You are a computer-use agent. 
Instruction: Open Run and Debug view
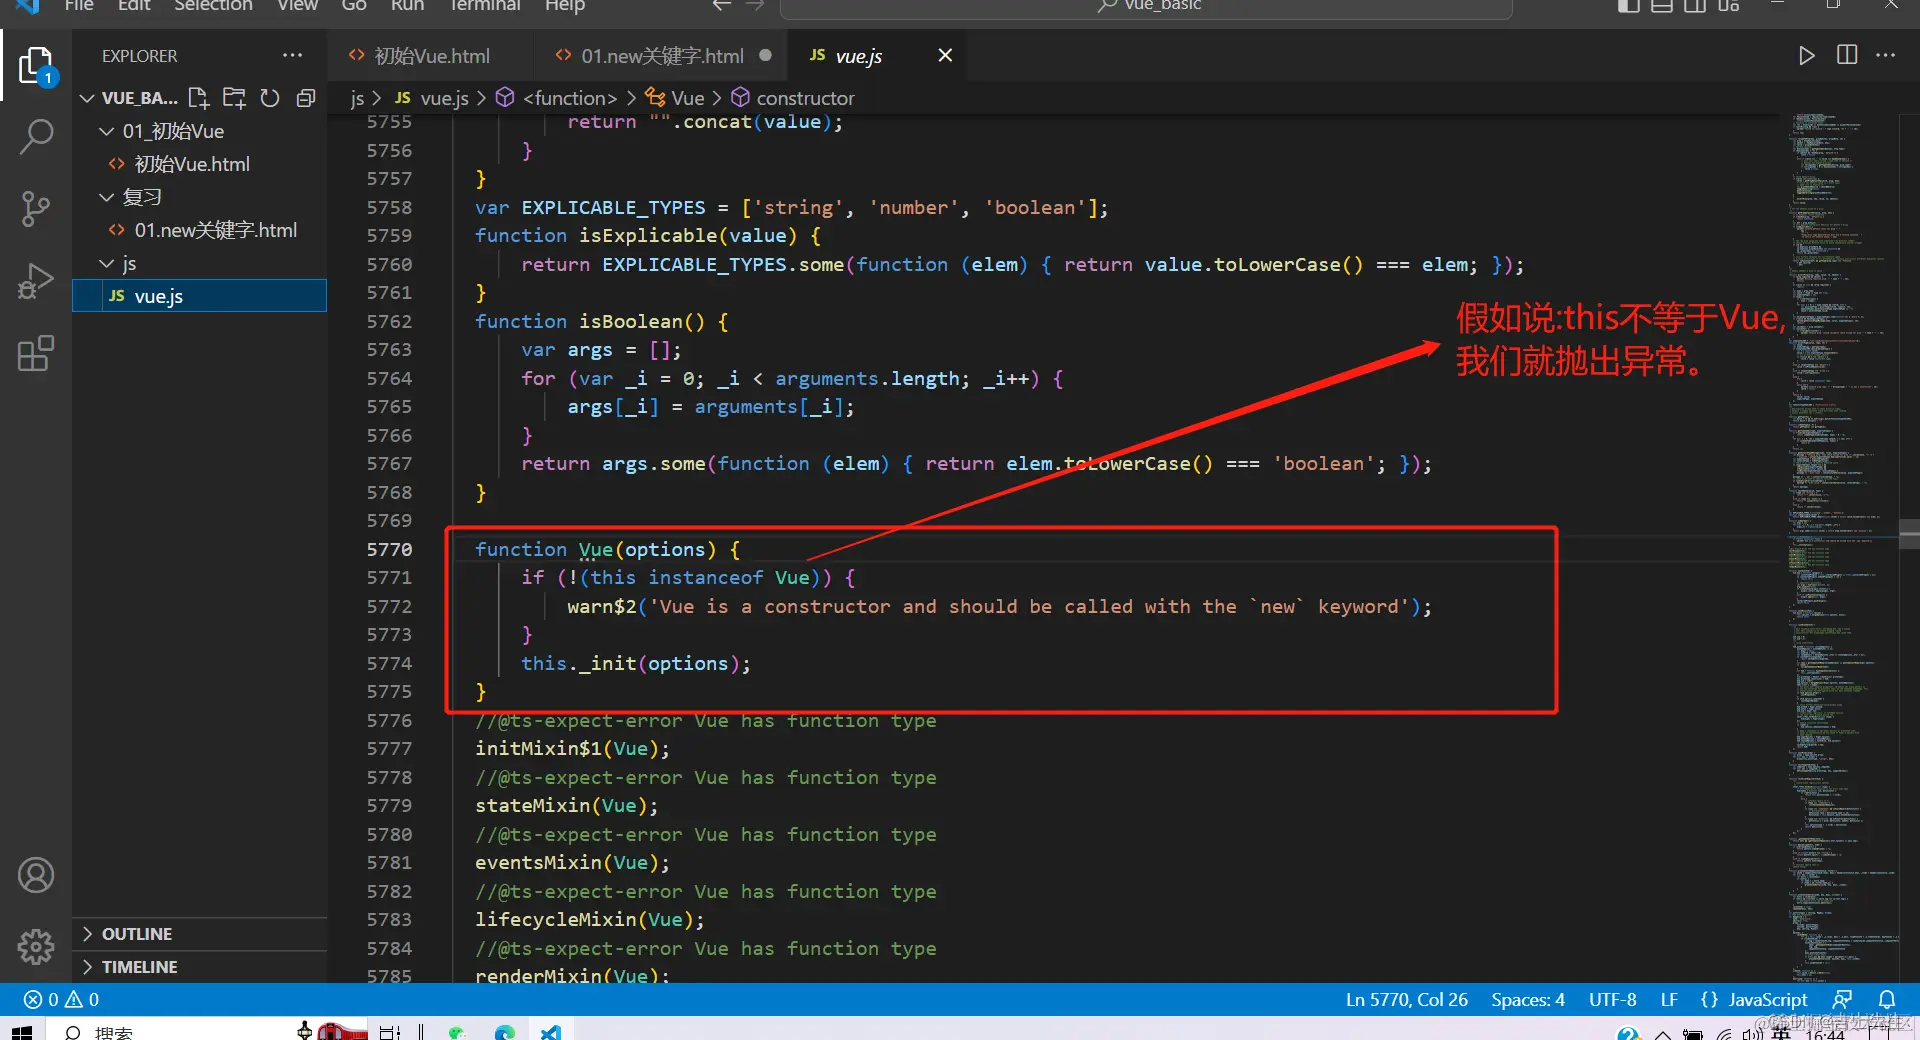[x=36, y=281]
